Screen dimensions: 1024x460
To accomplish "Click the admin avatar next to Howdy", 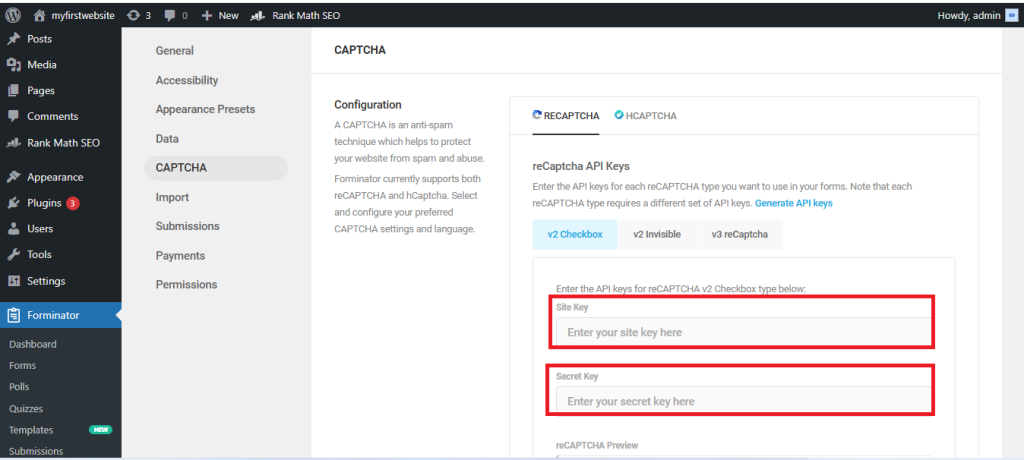I will (1011, 15).
